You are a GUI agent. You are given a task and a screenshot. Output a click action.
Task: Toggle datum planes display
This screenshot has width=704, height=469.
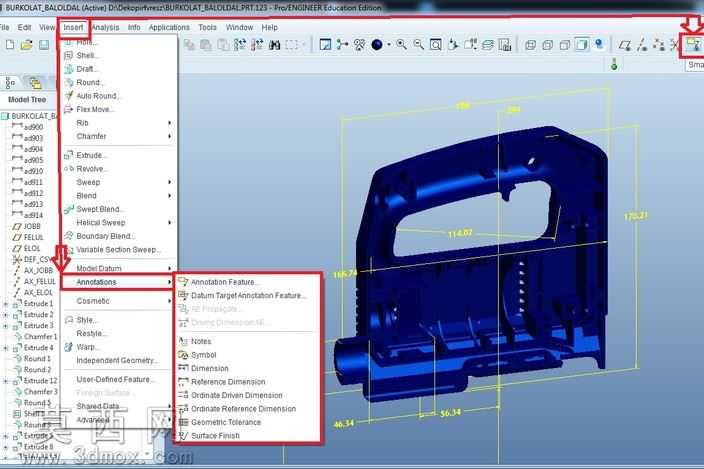pyautogui.click(x=625, y=45)
